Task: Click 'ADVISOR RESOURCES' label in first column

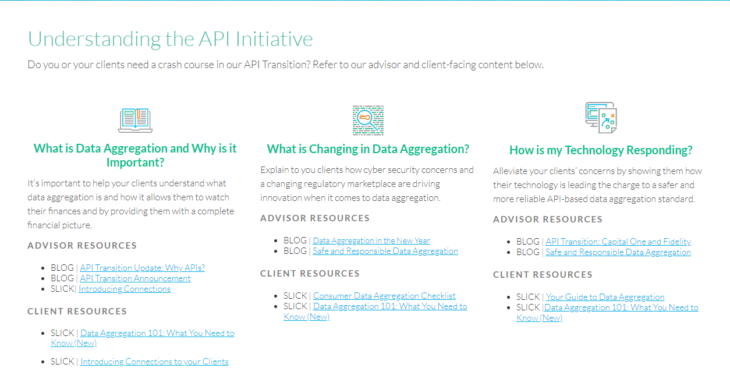Action: point(82,245)
